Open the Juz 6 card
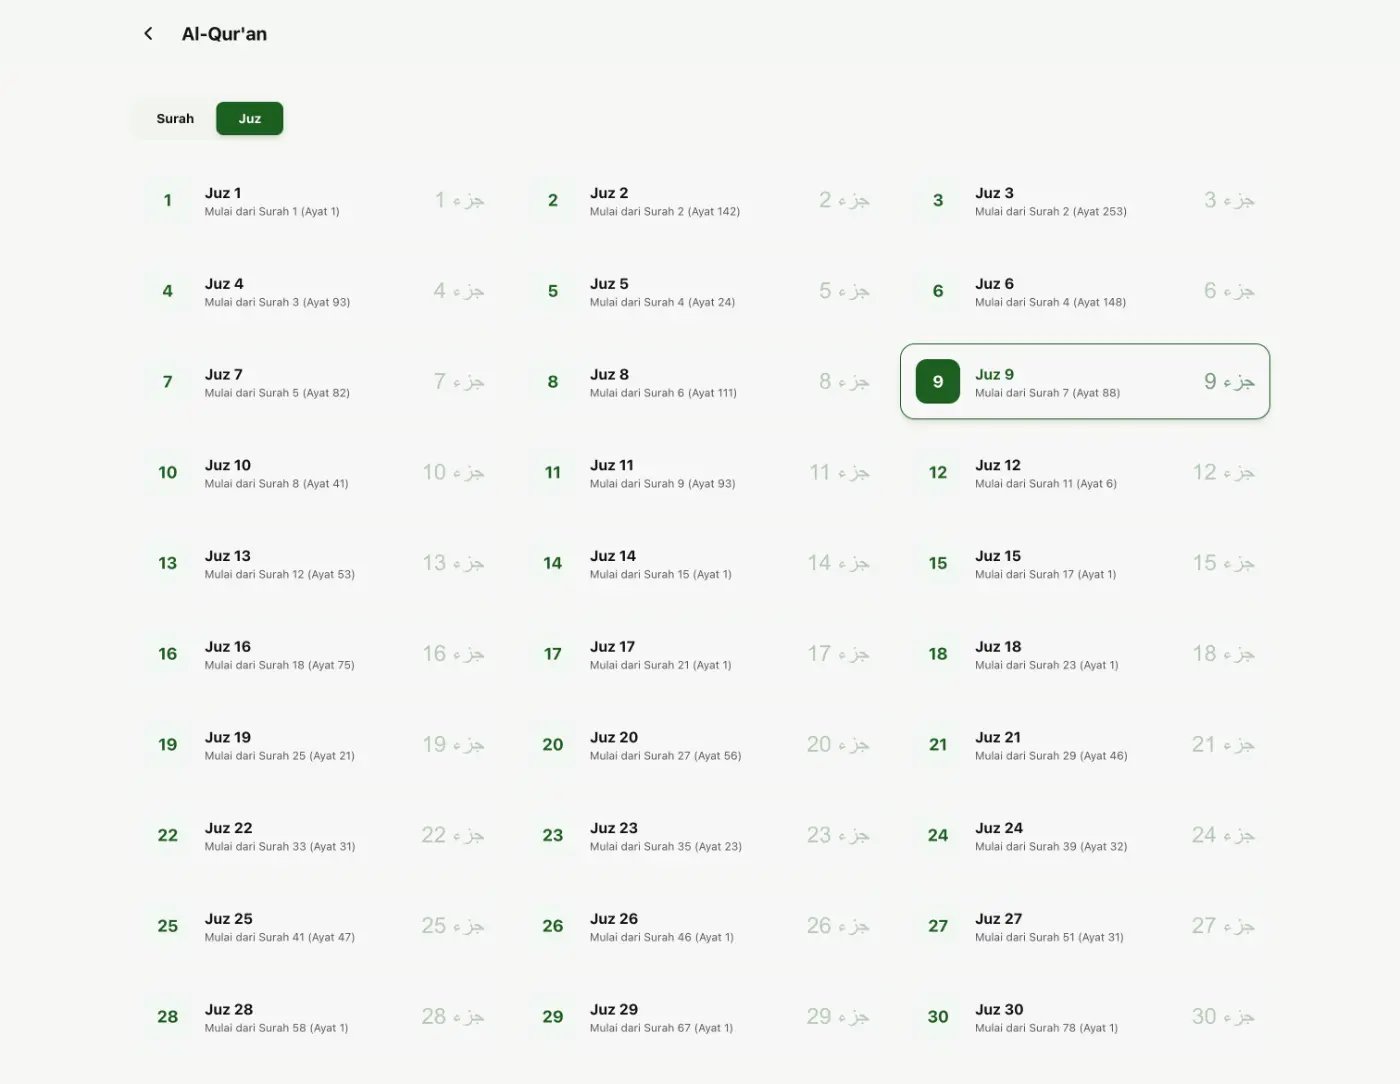This screenshot has height=1084, width=1400. (1085, 292)
